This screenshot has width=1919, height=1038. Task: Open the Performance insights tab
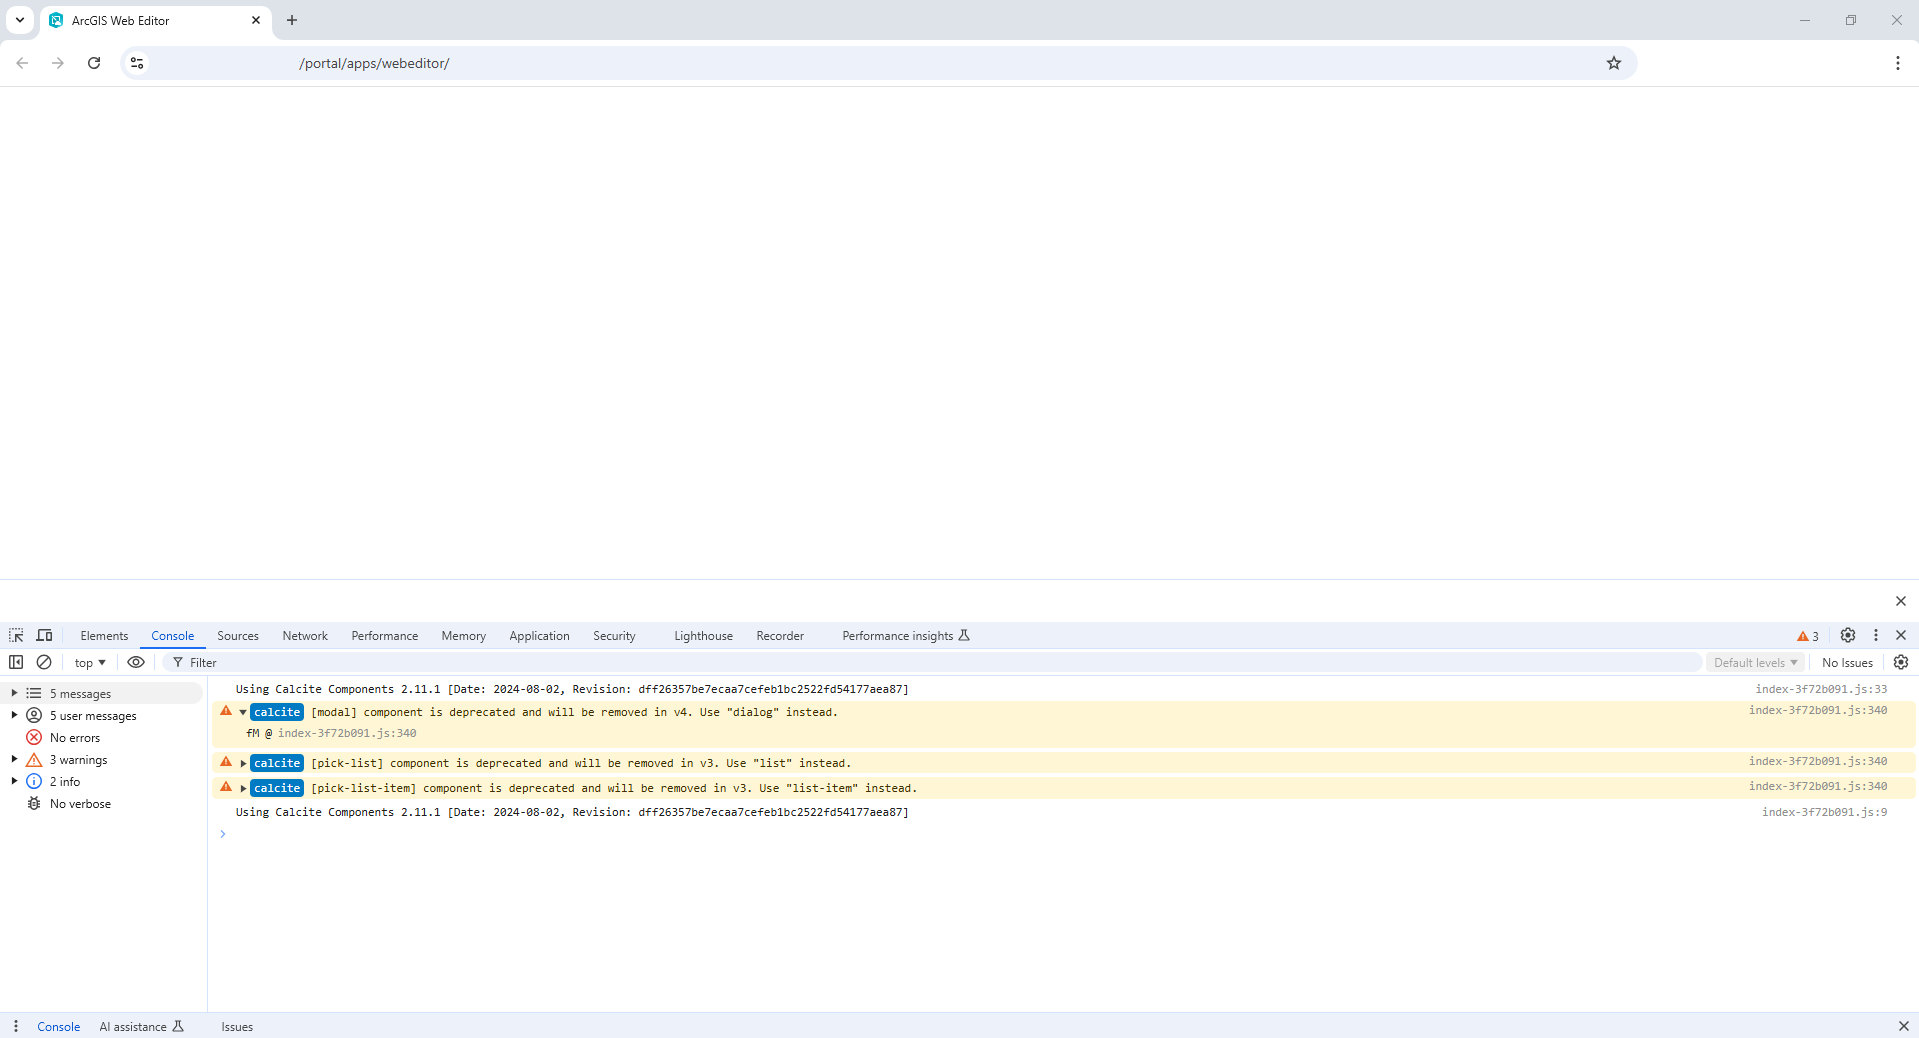point(905,636)
